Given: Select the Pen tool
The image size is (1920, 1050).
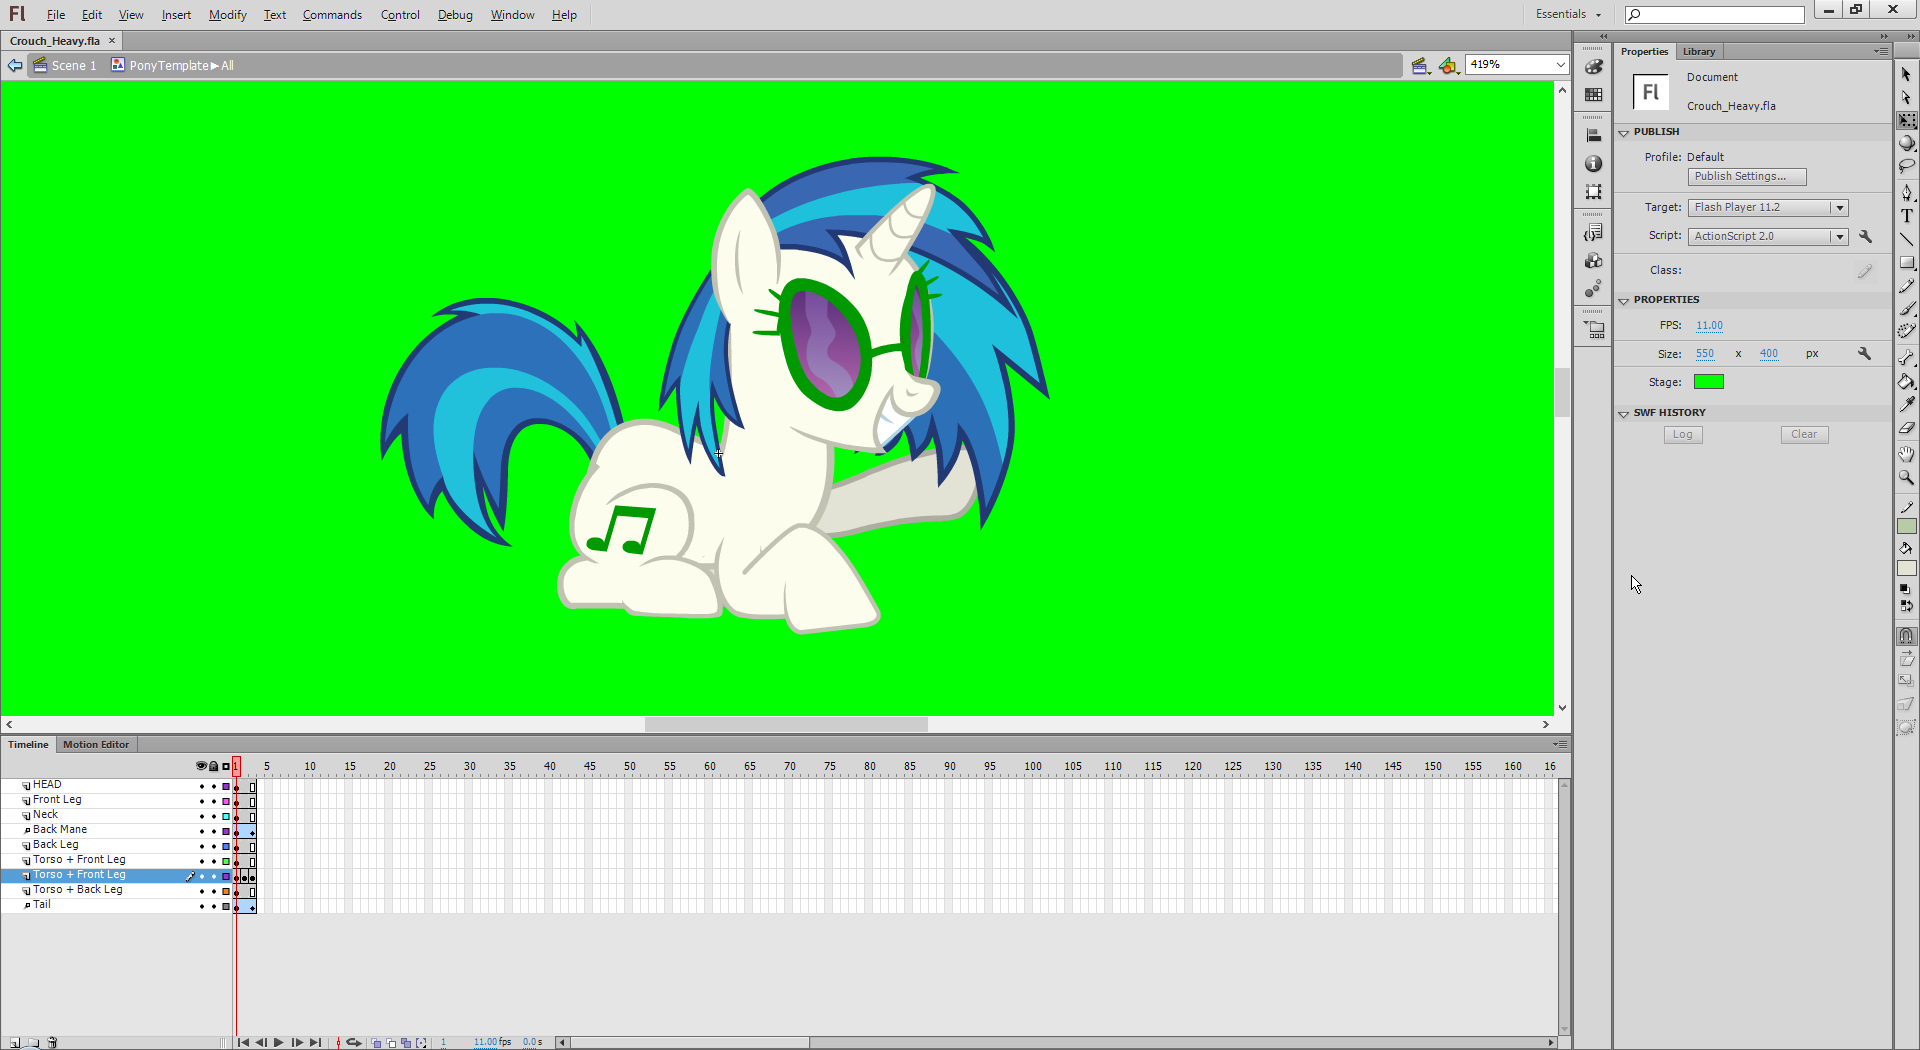Looking at the screenshot, I should [1907, 192].
